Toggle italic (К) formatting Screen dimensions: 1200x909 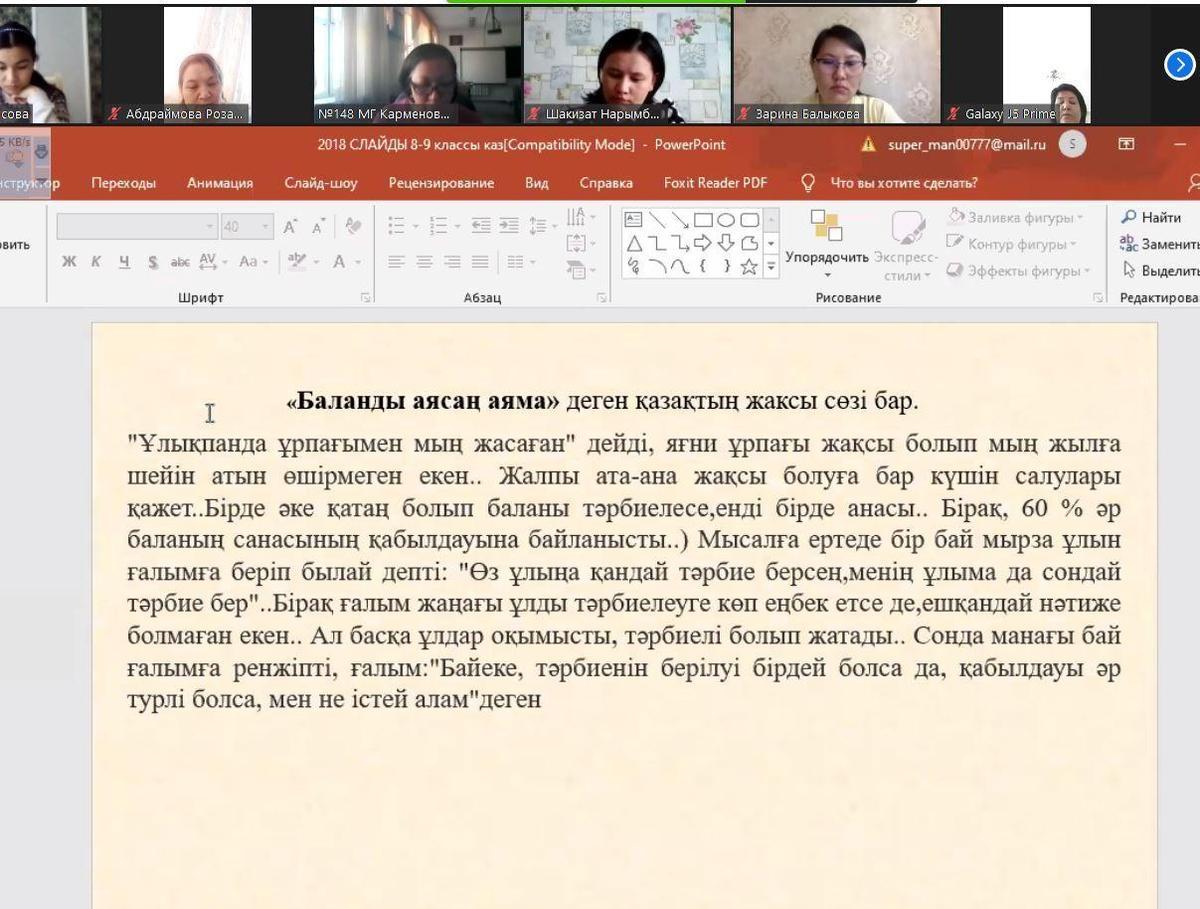coord(96,262)
